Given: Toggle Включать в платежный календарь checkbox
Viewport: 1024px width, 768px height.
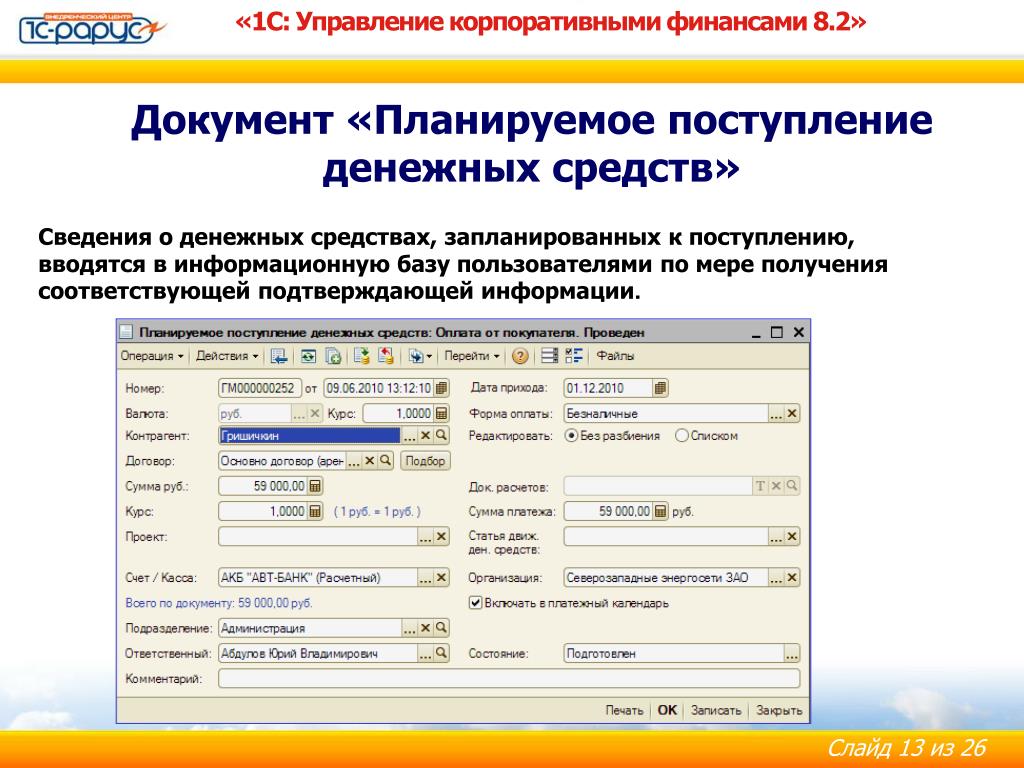Looking at the screenshot, I should pyautogui.click(x=475, y=603).
